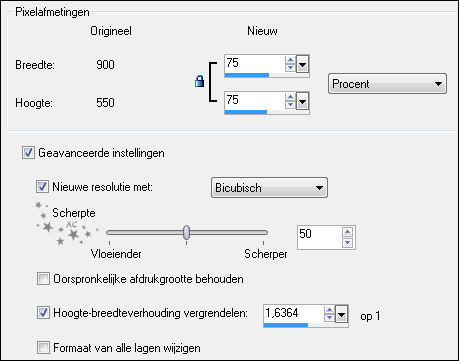Toggle Geavanceerde instellingen checkbox
This screenshot has height=361, width=459.
point(28,153)
